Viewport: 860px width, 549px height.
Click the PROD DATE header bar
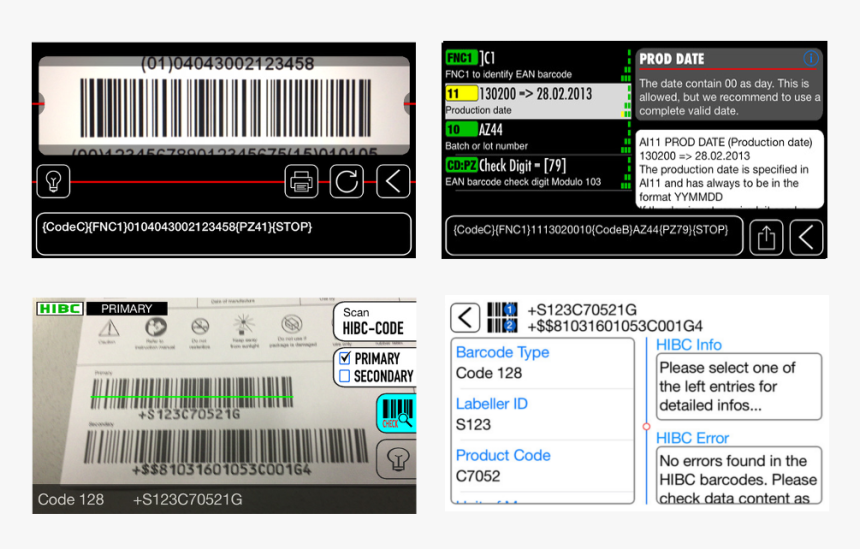(x=728, y=59)
